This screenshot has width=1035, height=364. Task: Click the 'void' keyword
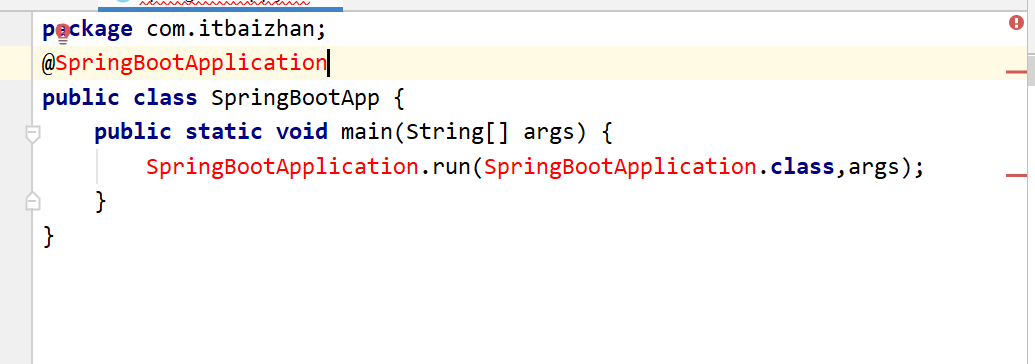point(302,132)
